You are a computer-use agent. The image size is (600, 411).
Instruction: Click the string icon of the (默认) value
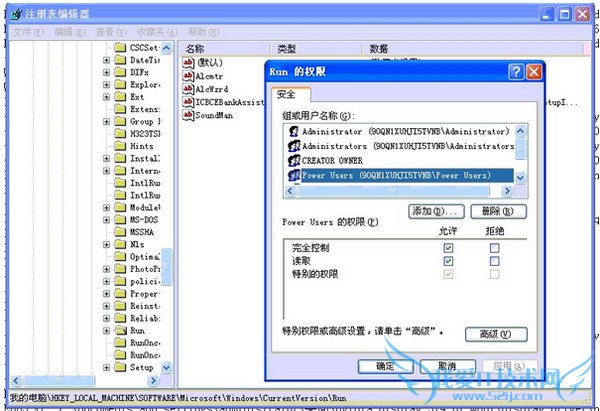(188, 62)
